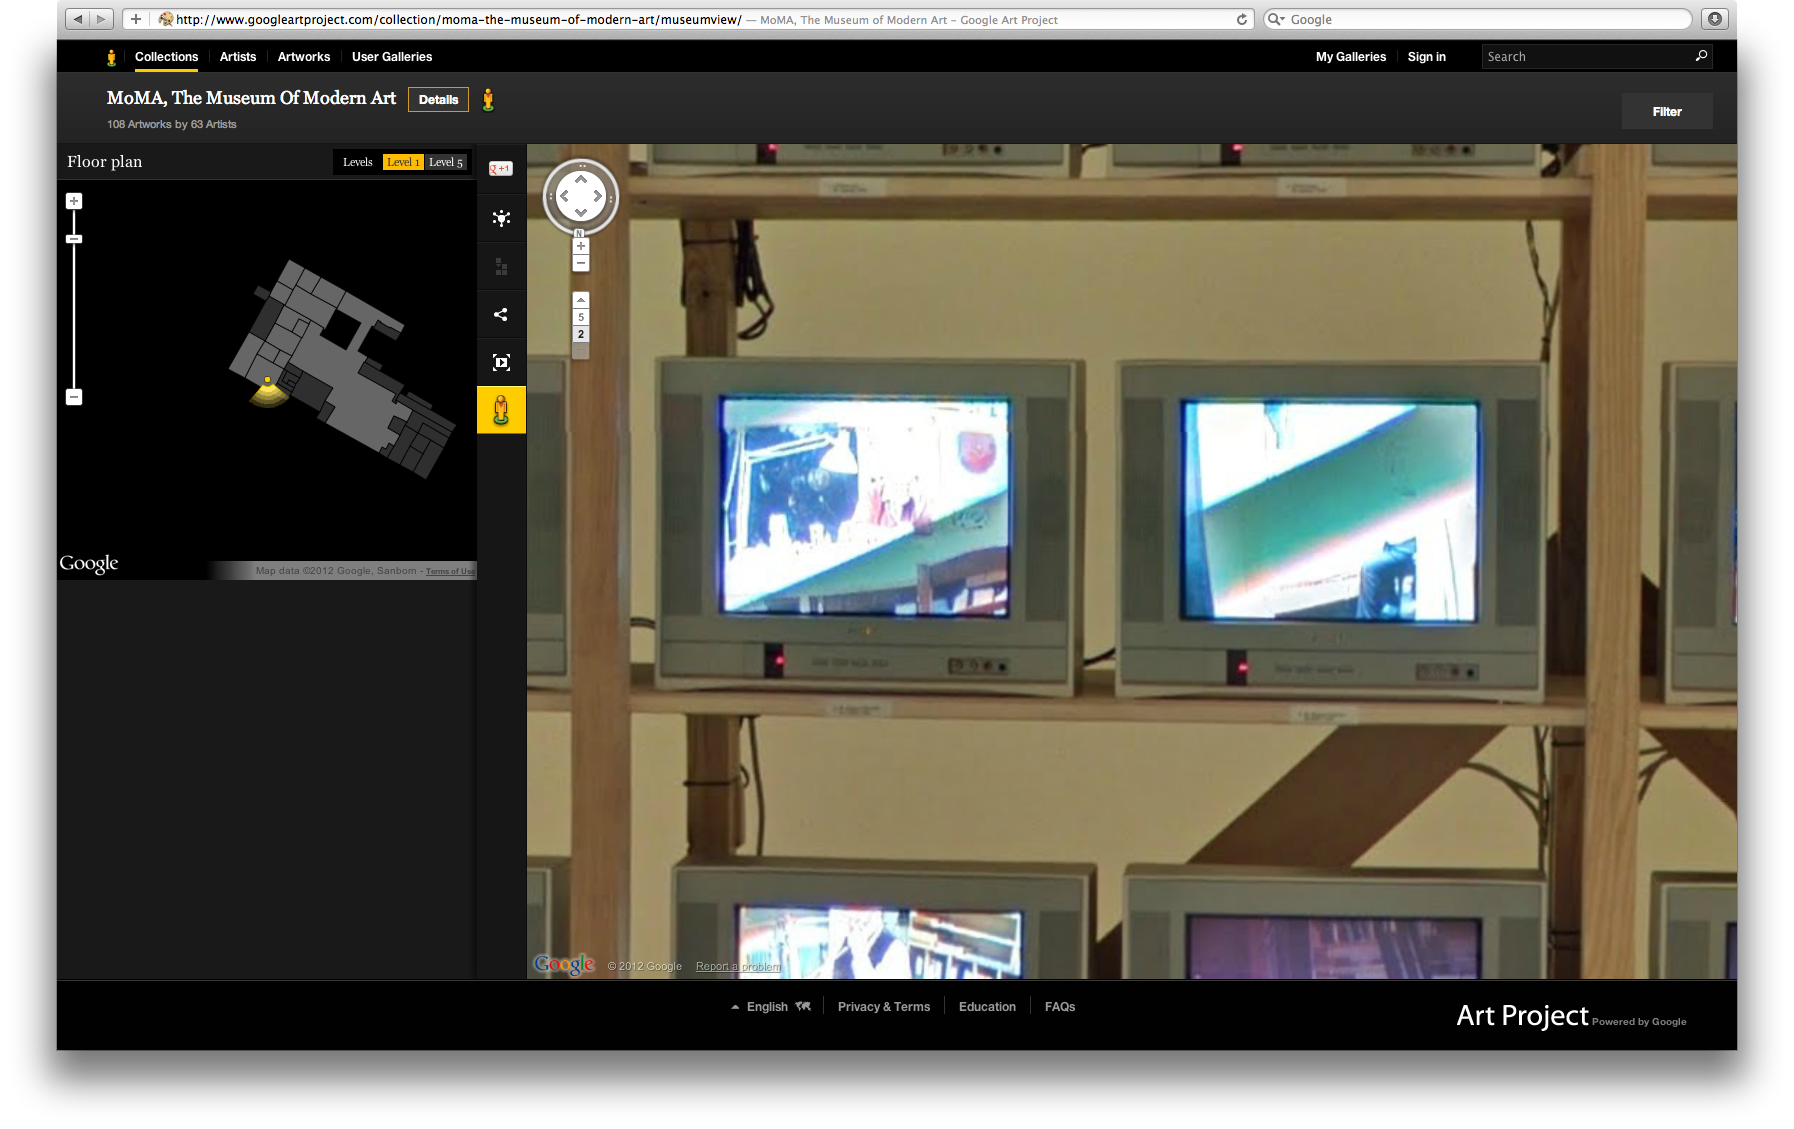1794x1129 pixels.
Task: Zoom in on the museum street view
Action: 581,246
